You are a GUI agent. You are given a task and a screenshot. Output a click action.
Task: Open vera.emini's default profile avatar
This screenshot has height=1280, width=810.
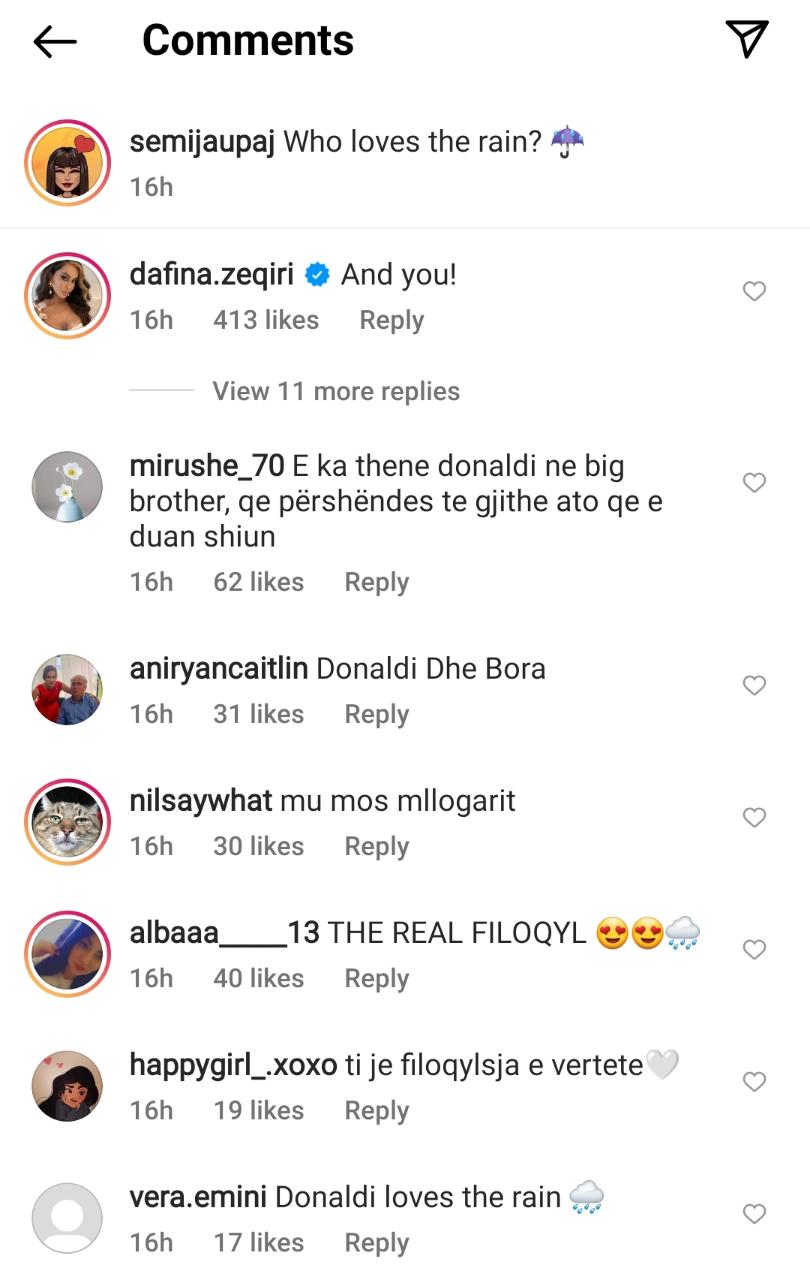[68, 1218]
